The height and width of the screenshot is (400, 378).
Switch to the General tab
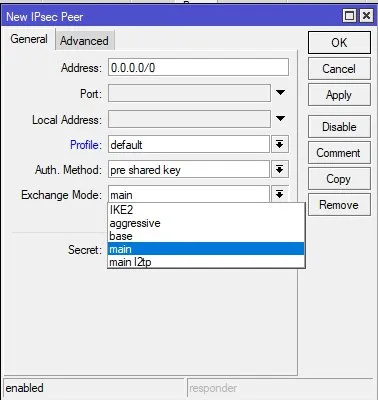(29, 39)
